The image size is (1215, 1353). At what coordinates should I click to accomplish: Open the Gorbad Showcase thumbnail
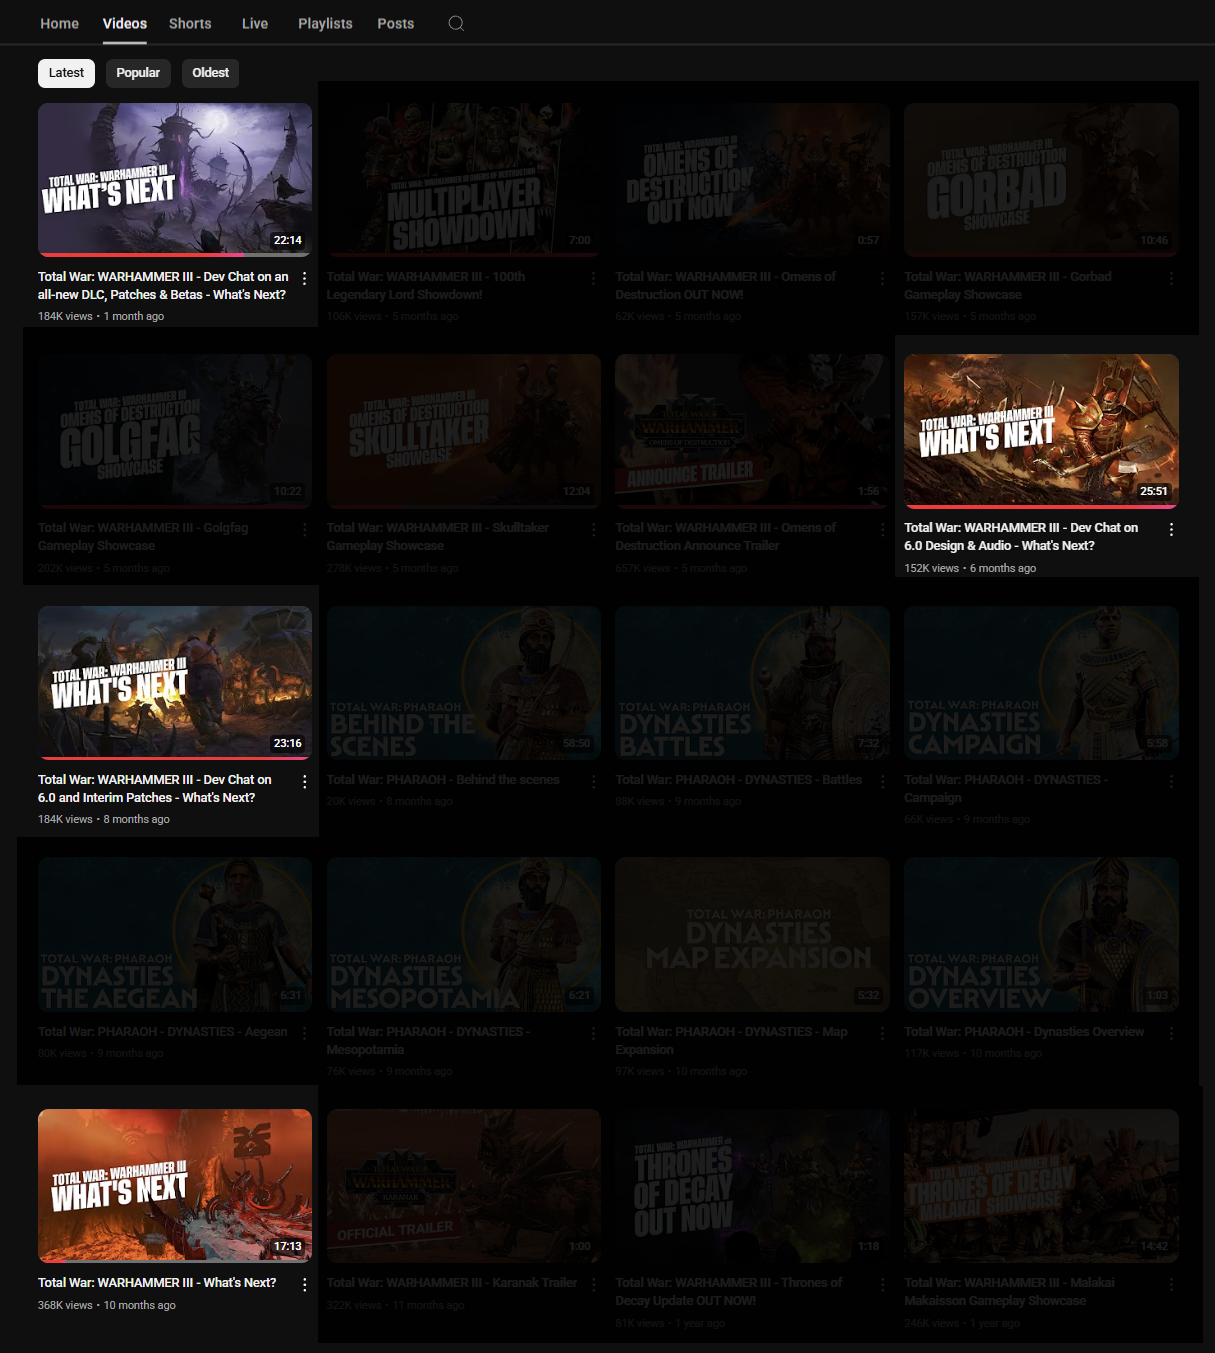click(x=1041, y=180)
